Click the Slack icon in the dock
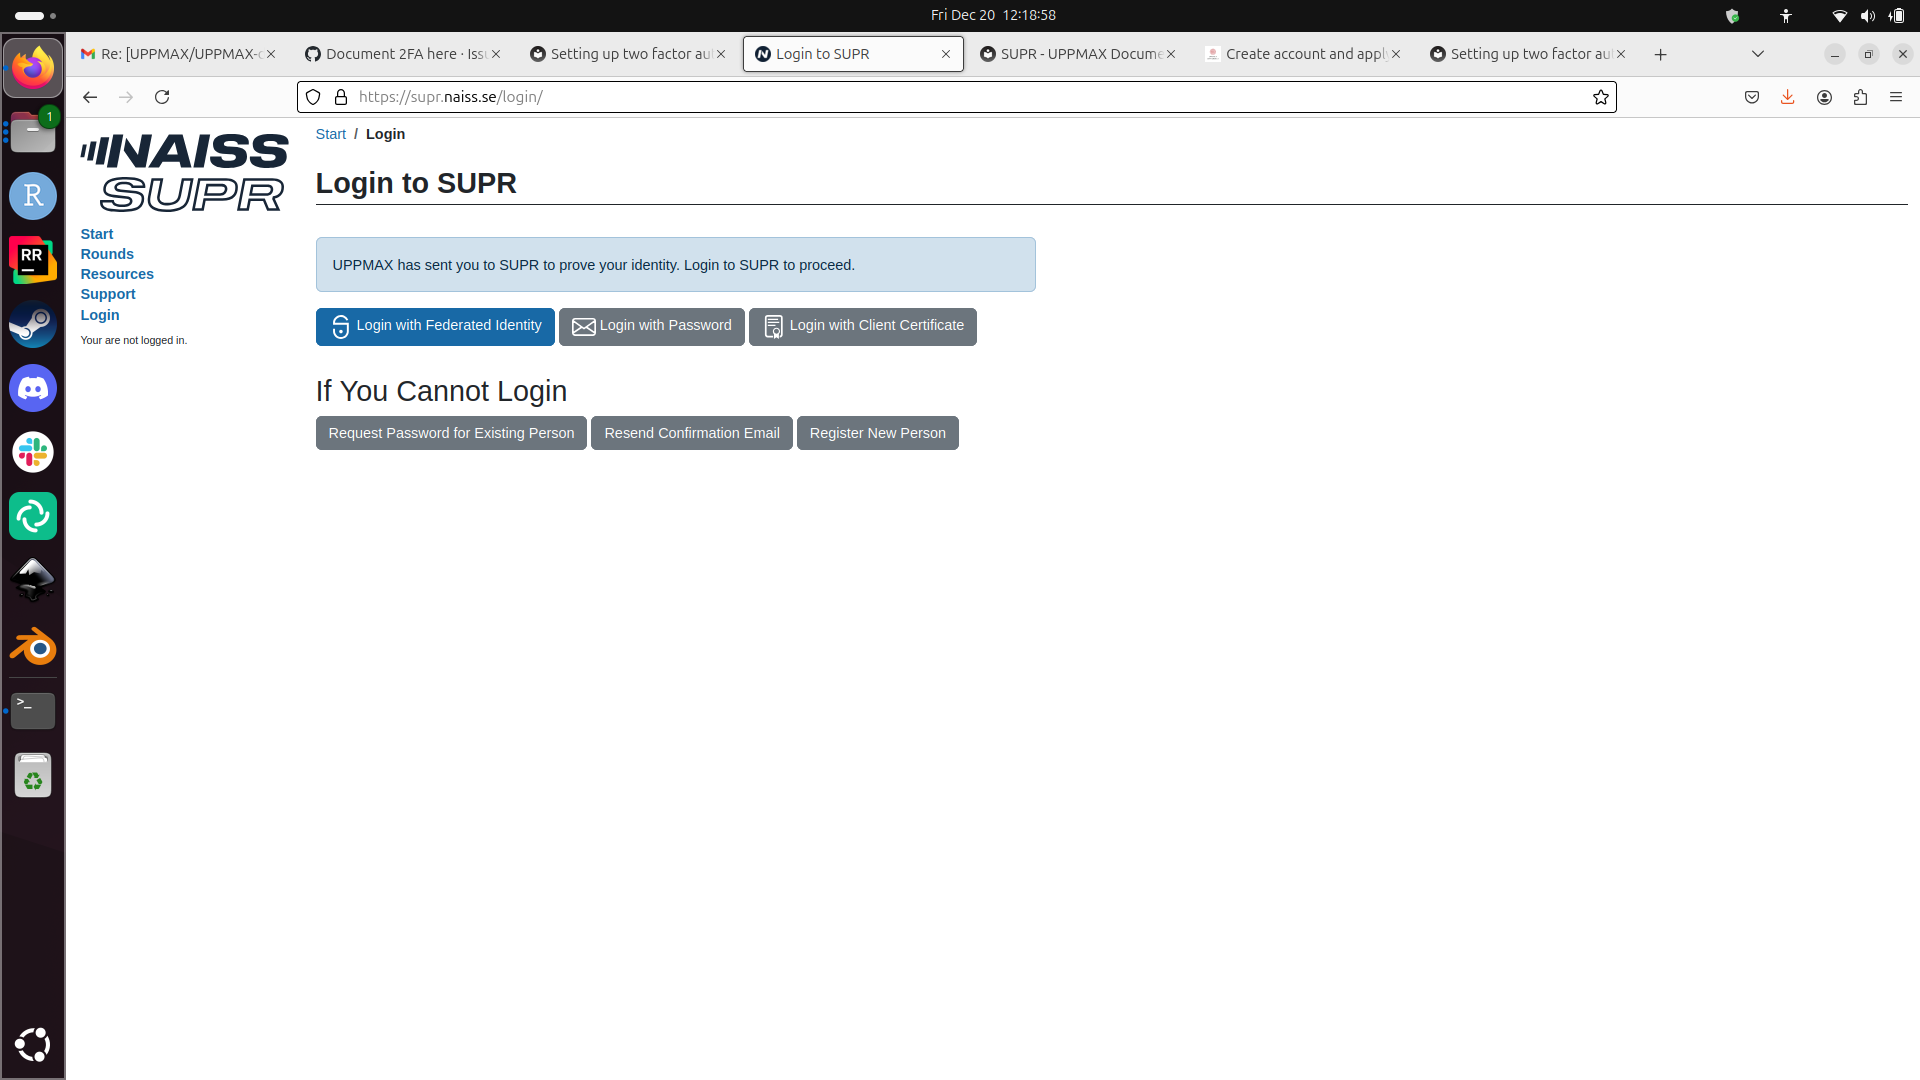Image resolution: width=1920 pixels, height=1080 pixels. tap(33, 452)
